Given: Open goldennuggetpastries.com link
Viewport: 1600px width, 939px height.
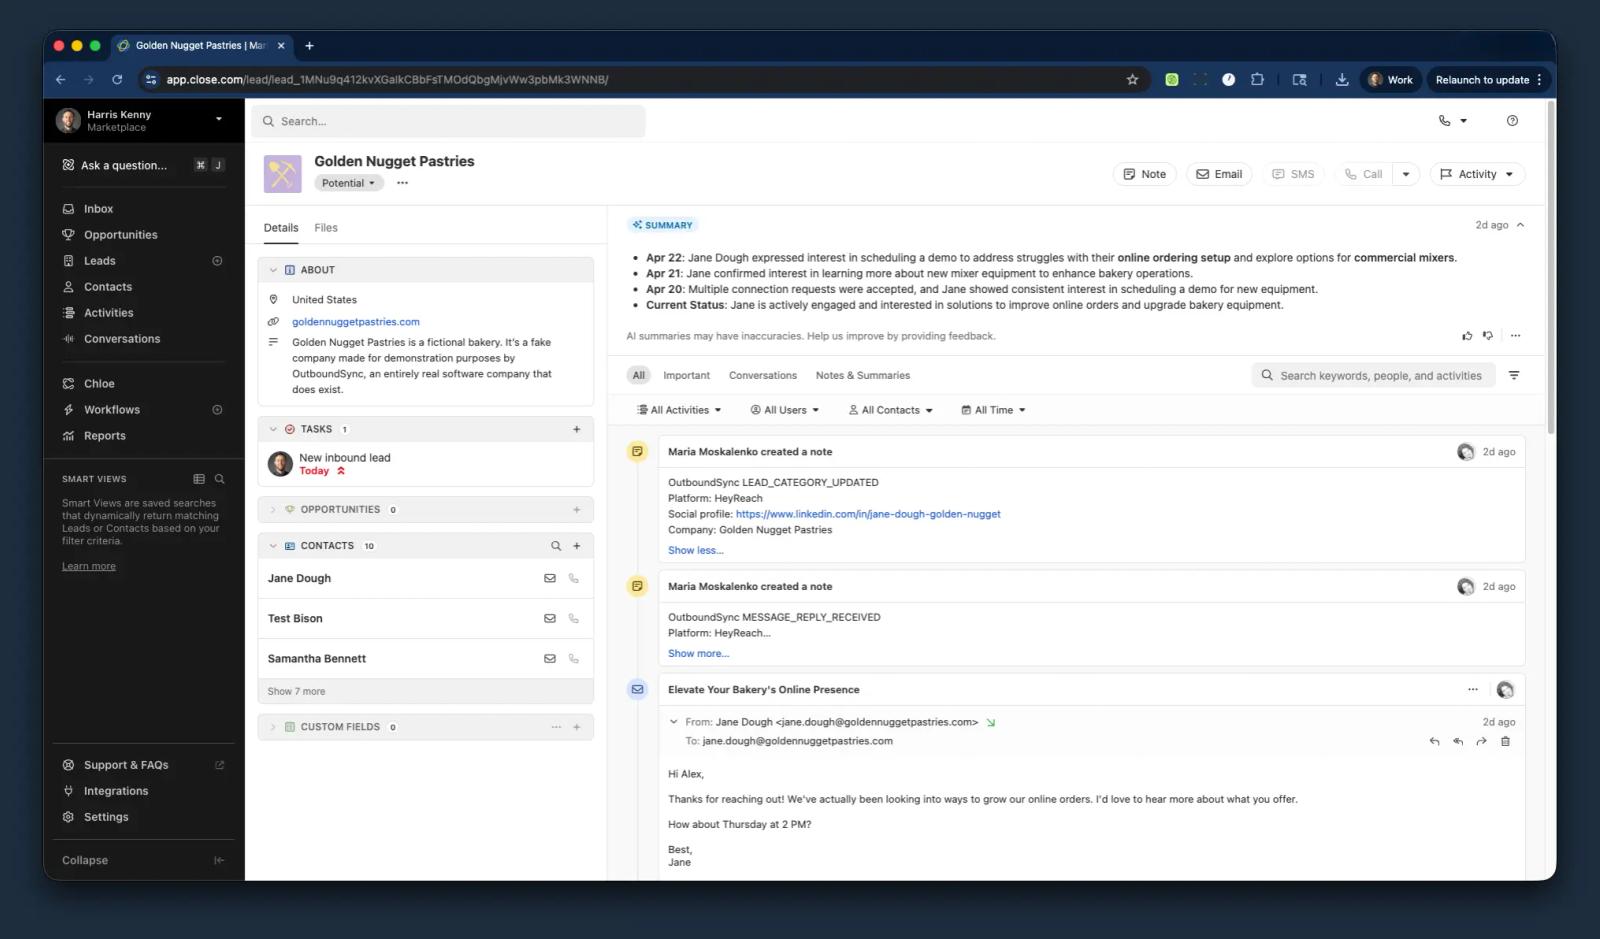Looking at the screenshot, I should 356,322.
